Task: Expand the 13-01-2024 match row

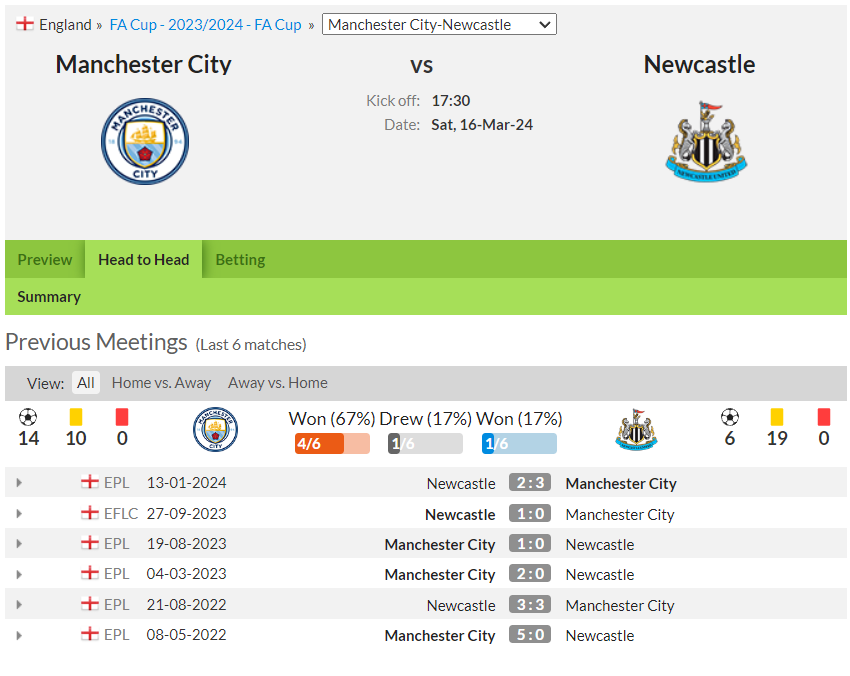Action: tap(19, 482)
